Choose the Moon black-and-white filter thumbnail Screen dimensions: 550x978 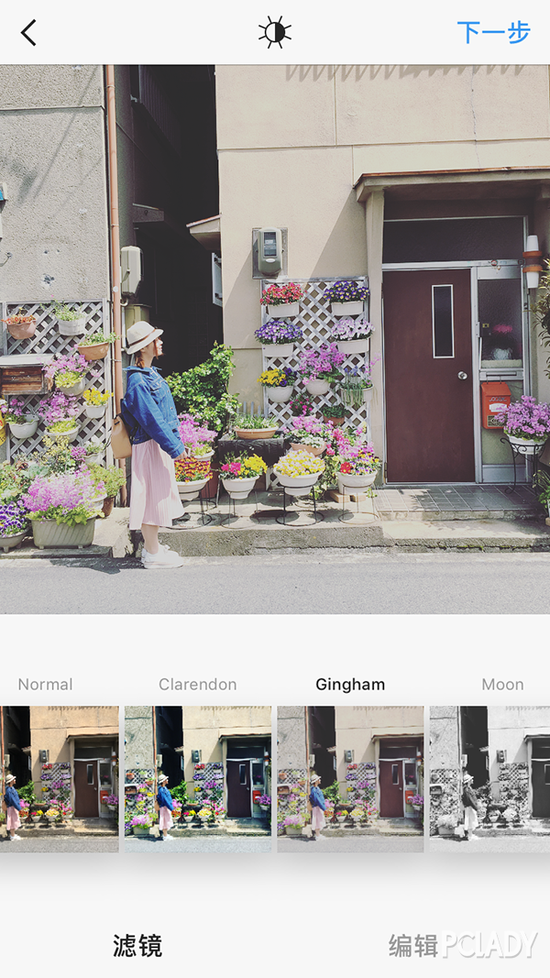point(490,779)
